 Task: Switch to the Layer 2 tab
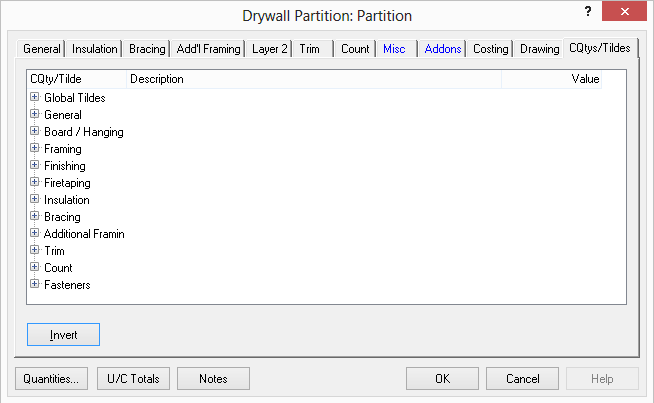coord(270,49)
